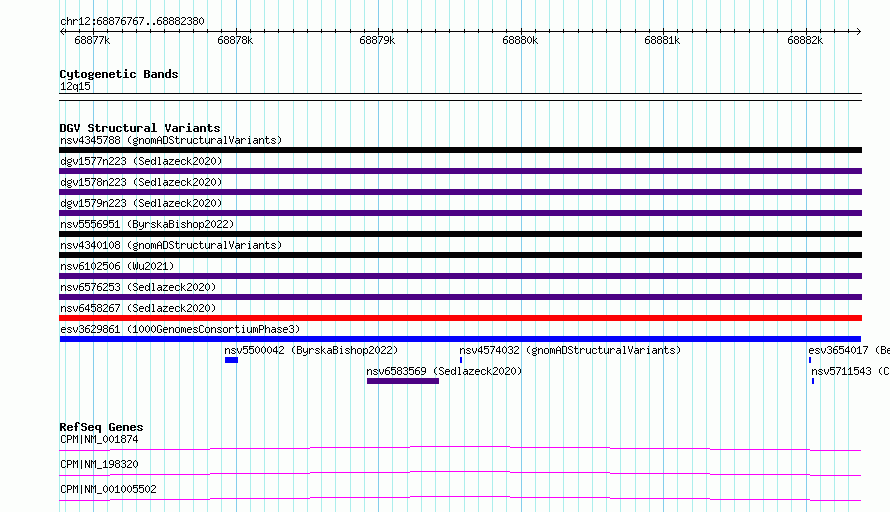Click the chr12:68876767..68882380 coordinate label
Viewport: 890px width, 512px height.
[132, 21]
